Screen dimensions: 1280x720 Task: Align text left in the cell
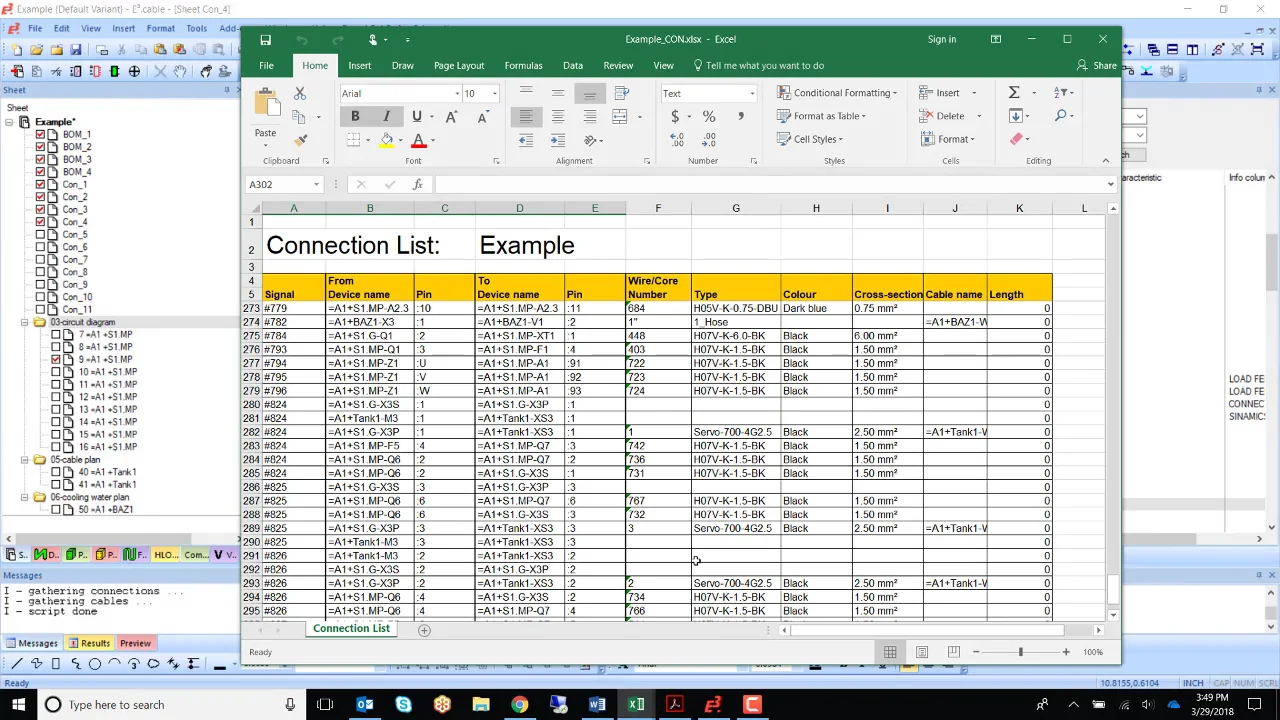(526, 117)
